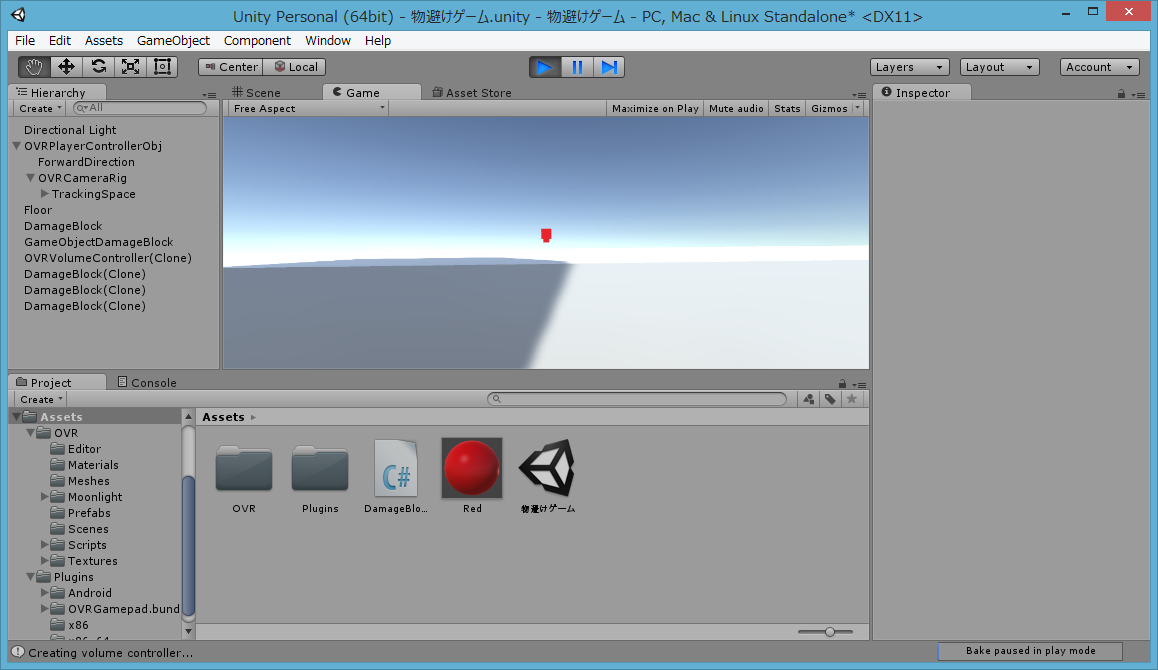Viewport: 1158px width, 670px height.
Task: Open the Help menu
Action: 377,41
